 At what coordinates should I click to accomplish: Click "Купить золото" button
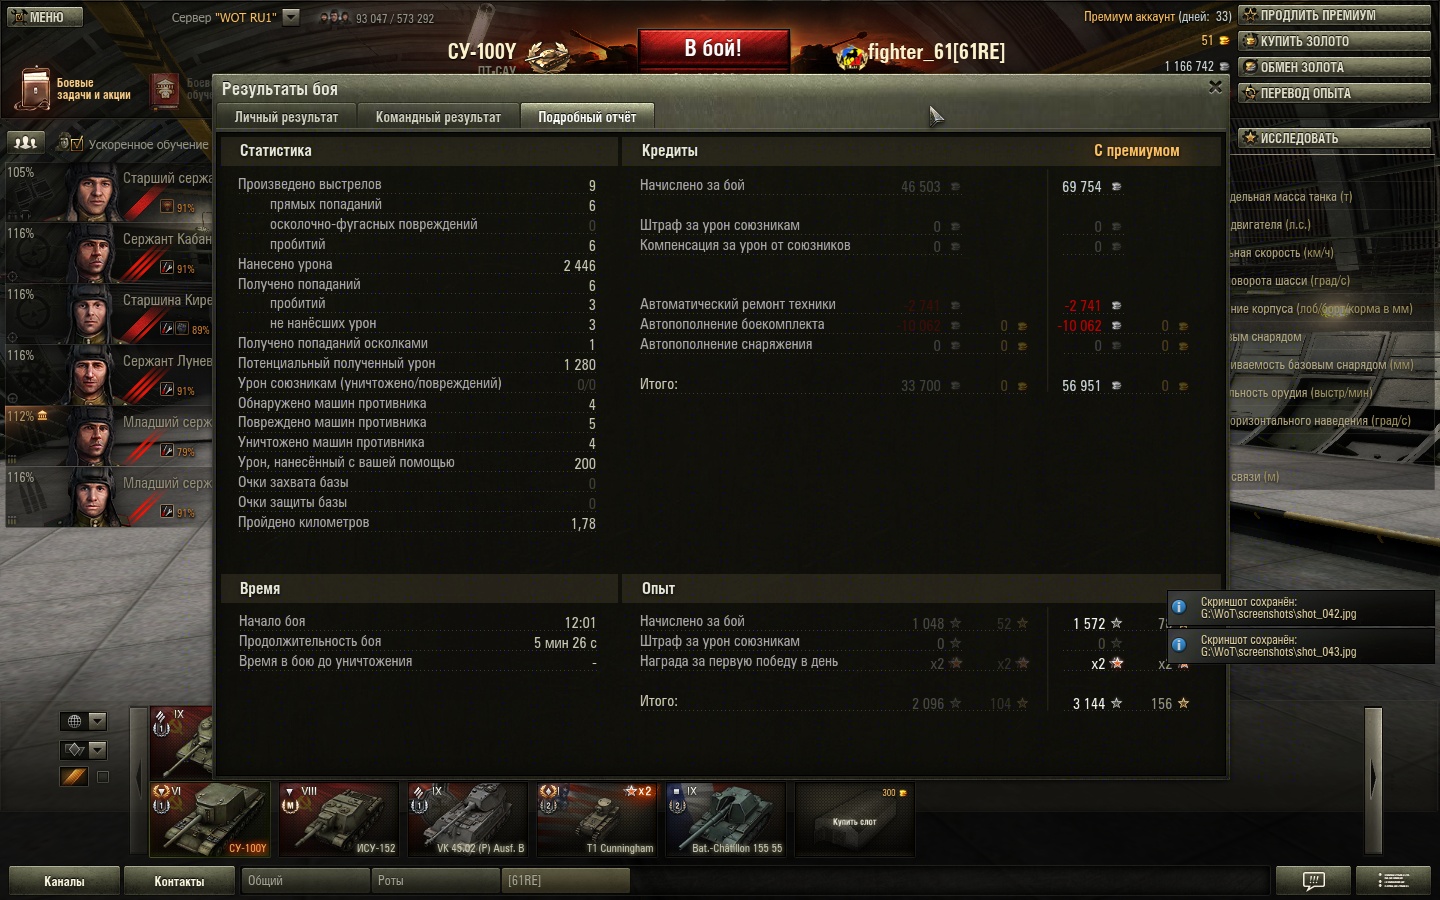(x=1335, y=41)
